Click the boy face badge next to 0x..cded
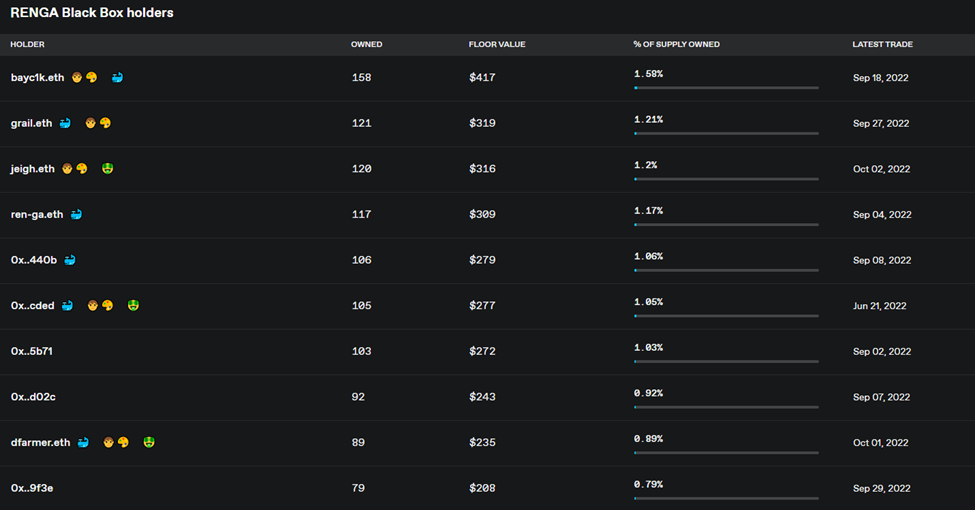This screenshot has width=975, height=510. pos(93,305)
